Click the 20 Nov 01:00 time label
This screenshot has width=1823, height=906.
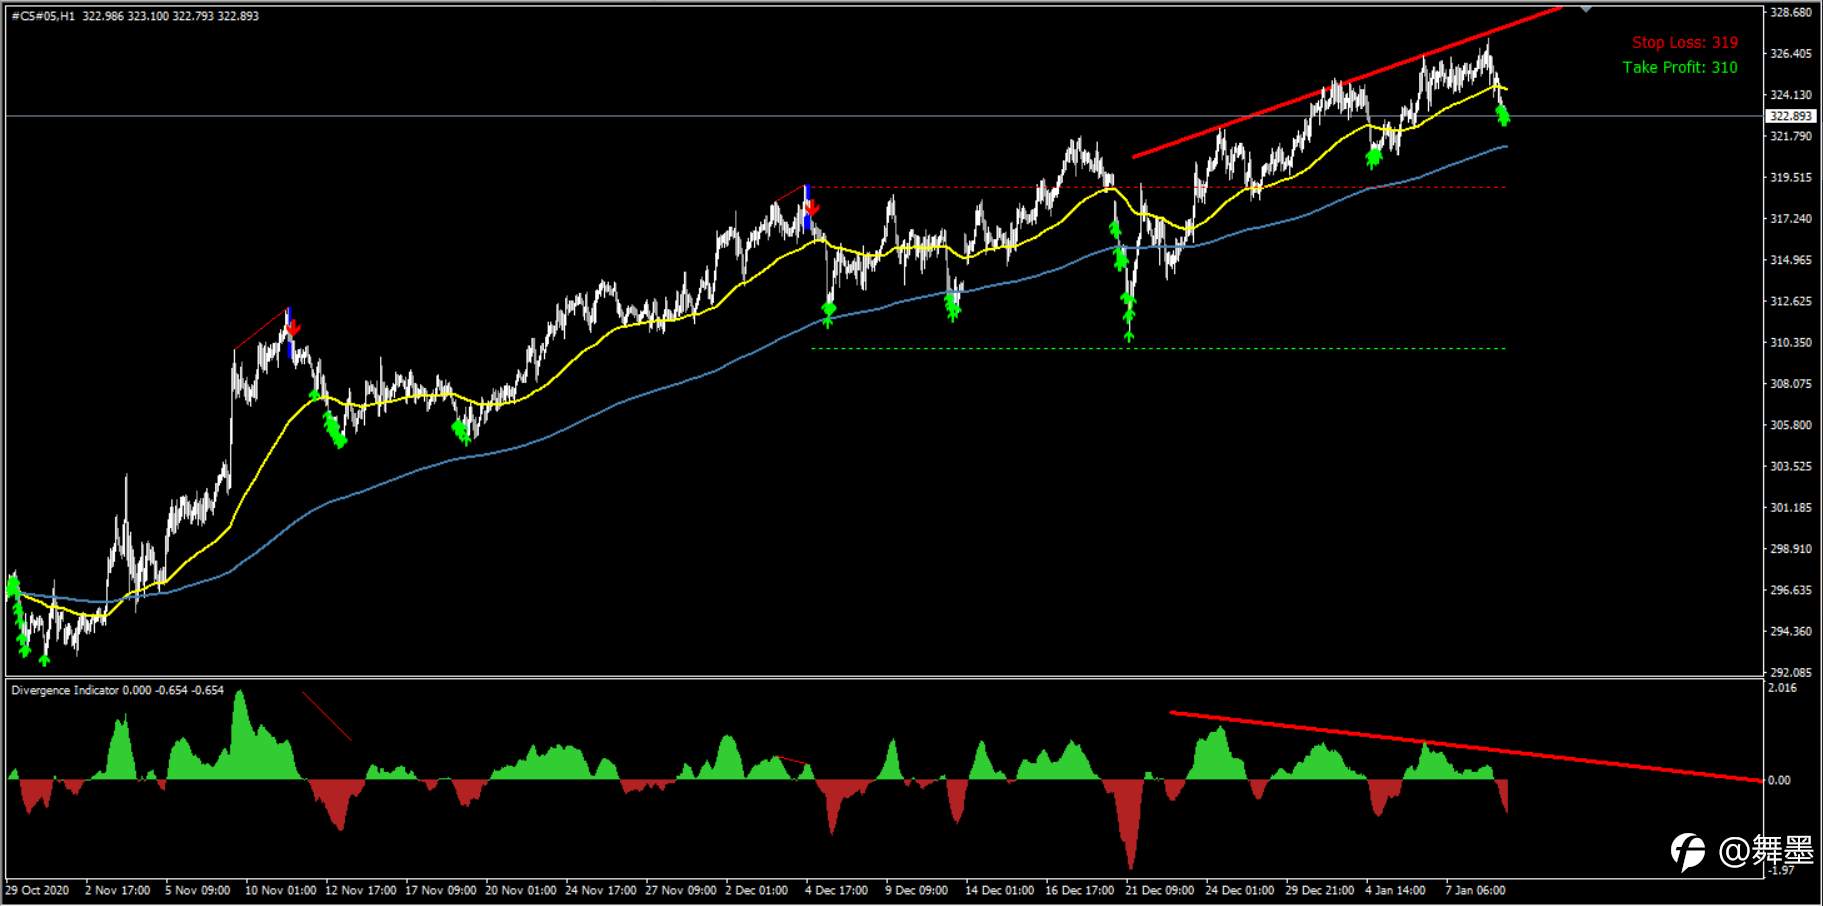click(520, 890)
